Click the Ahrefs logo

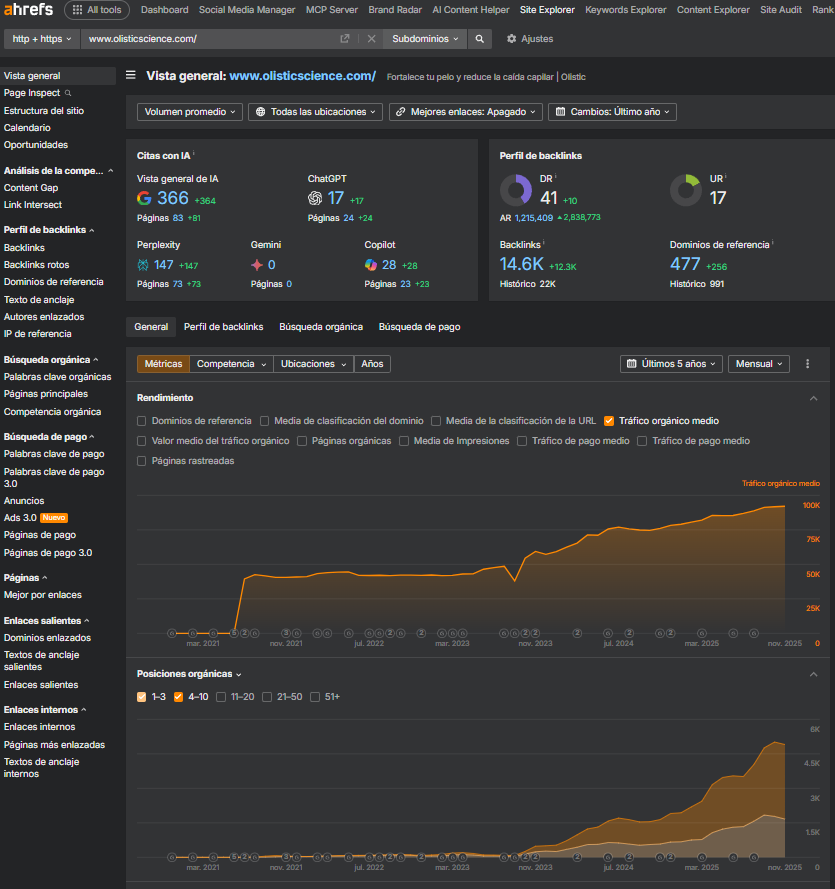pyautogui.click(x=29, y=10)
